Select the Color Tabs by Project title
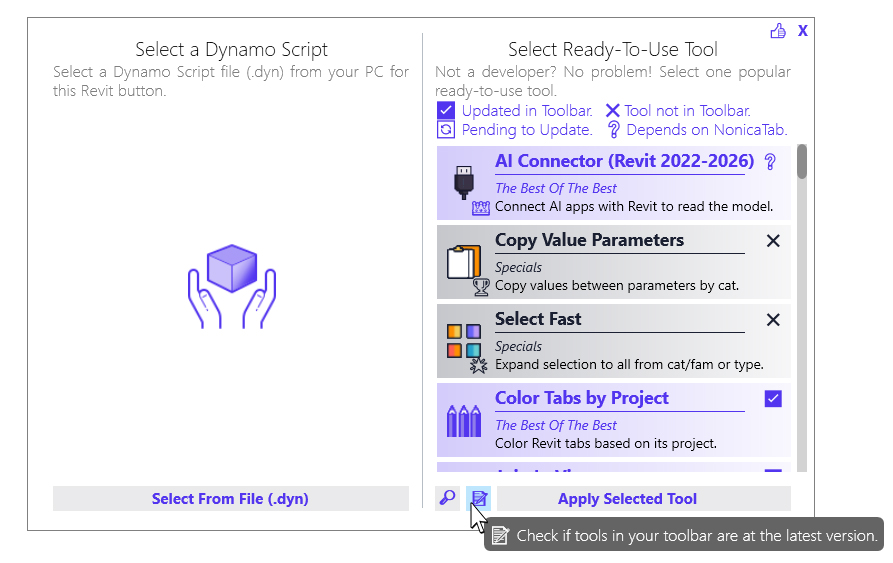Image resolution: width=893 pixels, height=563 pixels. tap(581, 398)
